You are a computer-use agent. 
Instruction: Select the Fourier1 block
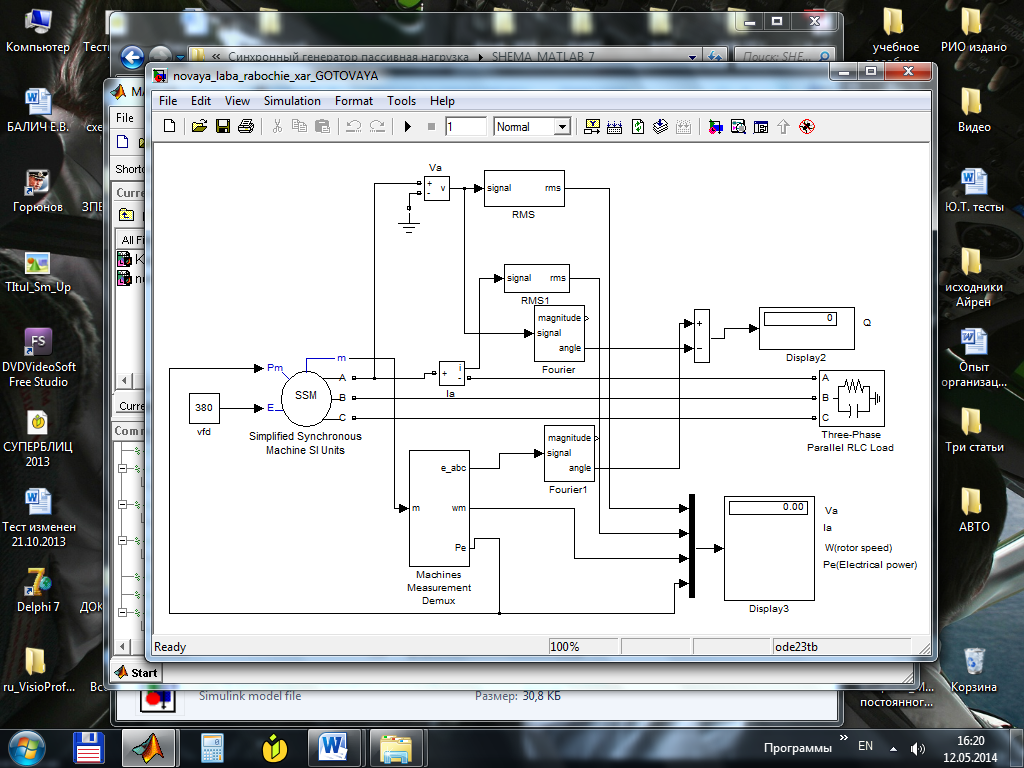point(569,454)
